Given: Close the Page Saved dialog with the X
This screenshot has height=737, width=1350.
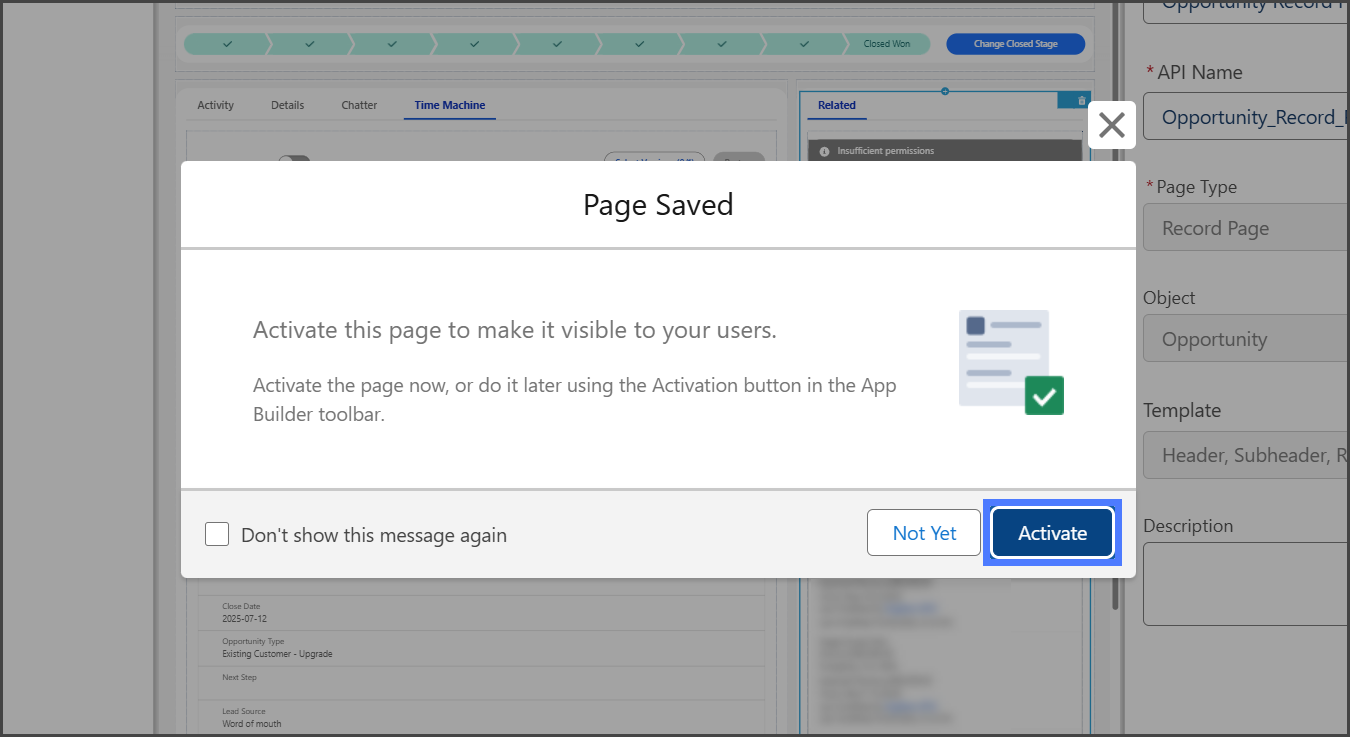Looking at the screenshot, I should click(1111, 125).
